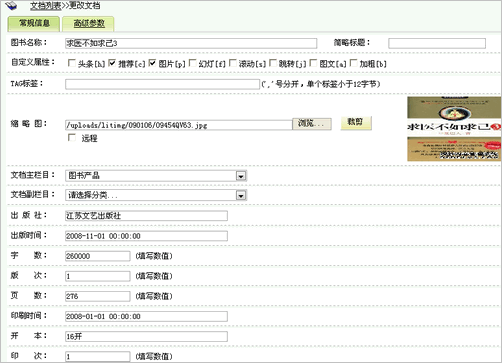This screenshot has height=363, width=502.
Task: Click the book cover thumbnail preview
Action: pos(454,129)
